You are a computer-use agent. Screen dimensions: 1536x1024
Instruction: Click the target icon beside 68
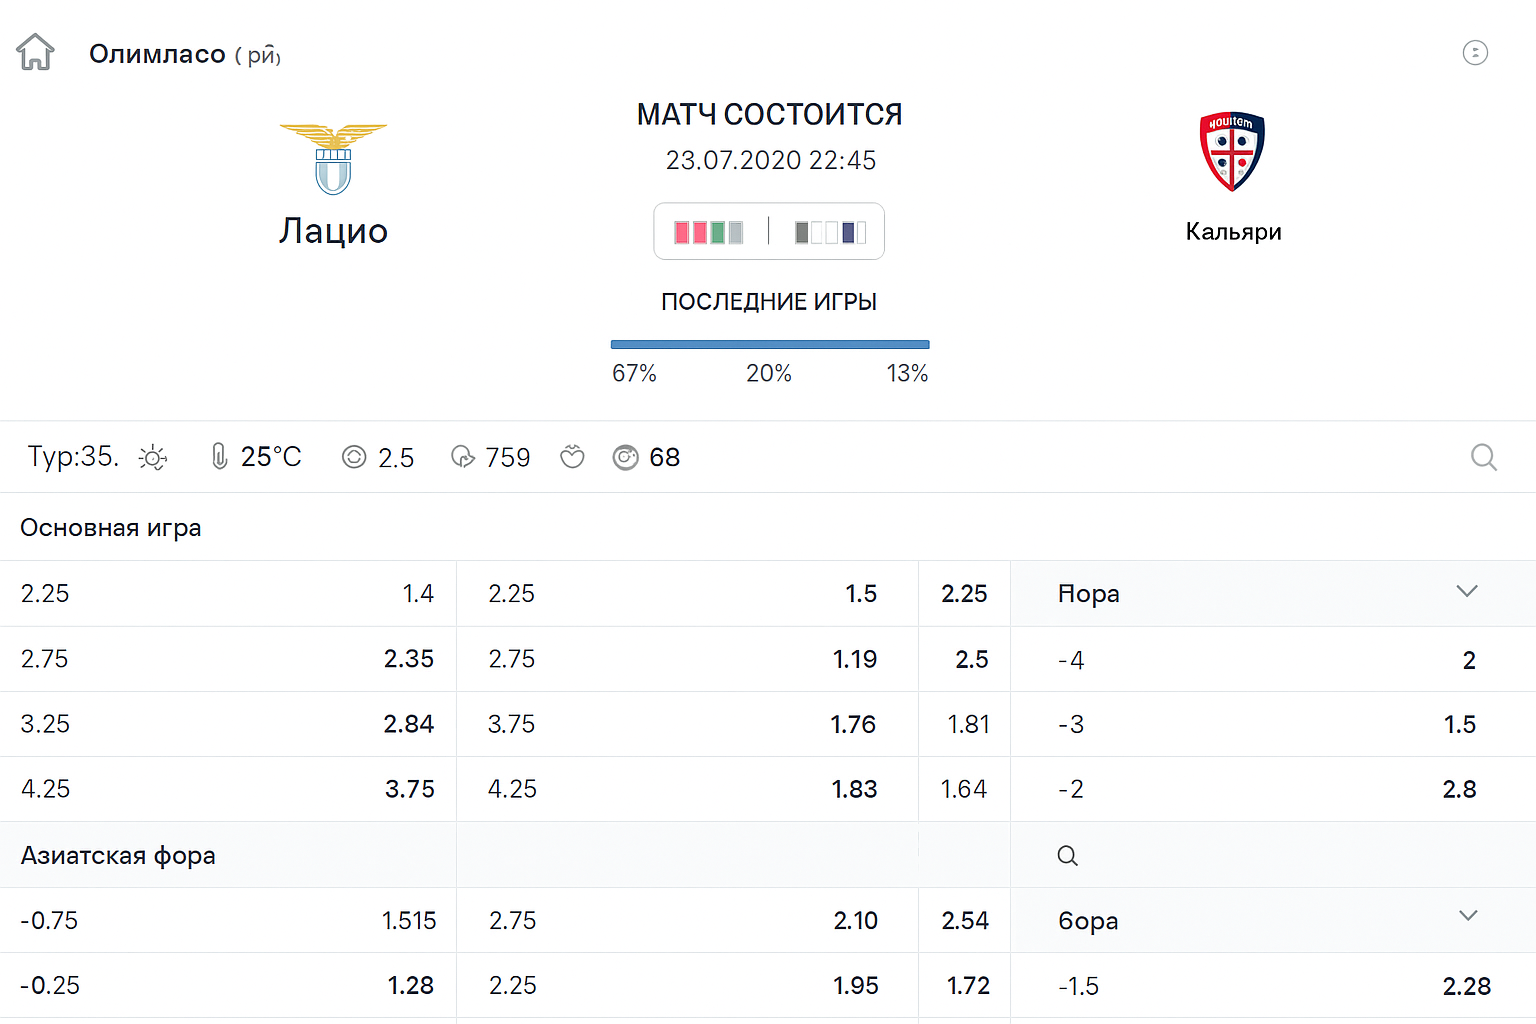click(625, 457)
